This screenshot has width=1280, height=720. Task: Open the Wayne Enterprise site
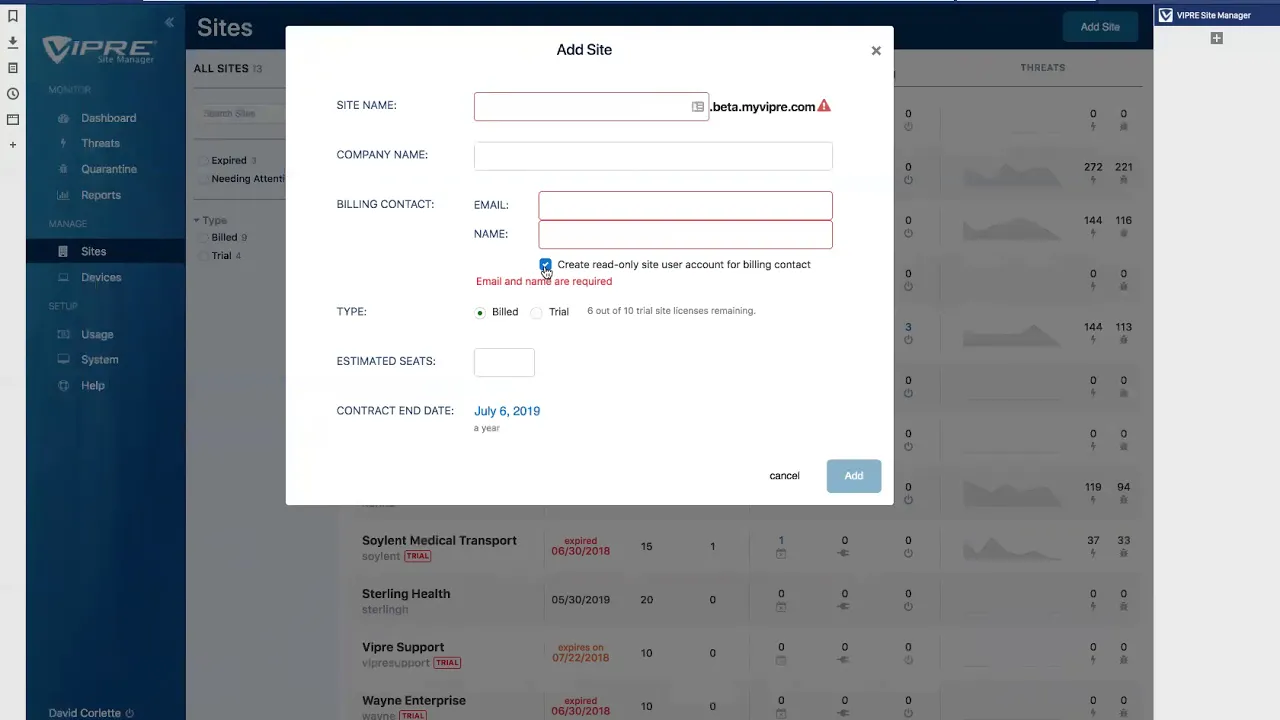click(x=414, y=700)
